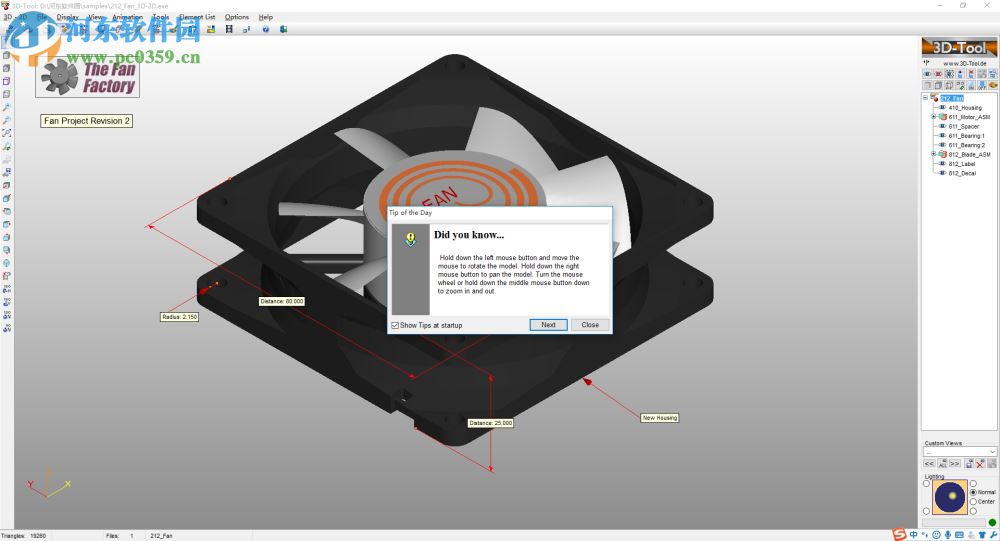Click the microphone icon in input bar
The height and width of the screenshot is (541, 1000).
click(948, 535)
